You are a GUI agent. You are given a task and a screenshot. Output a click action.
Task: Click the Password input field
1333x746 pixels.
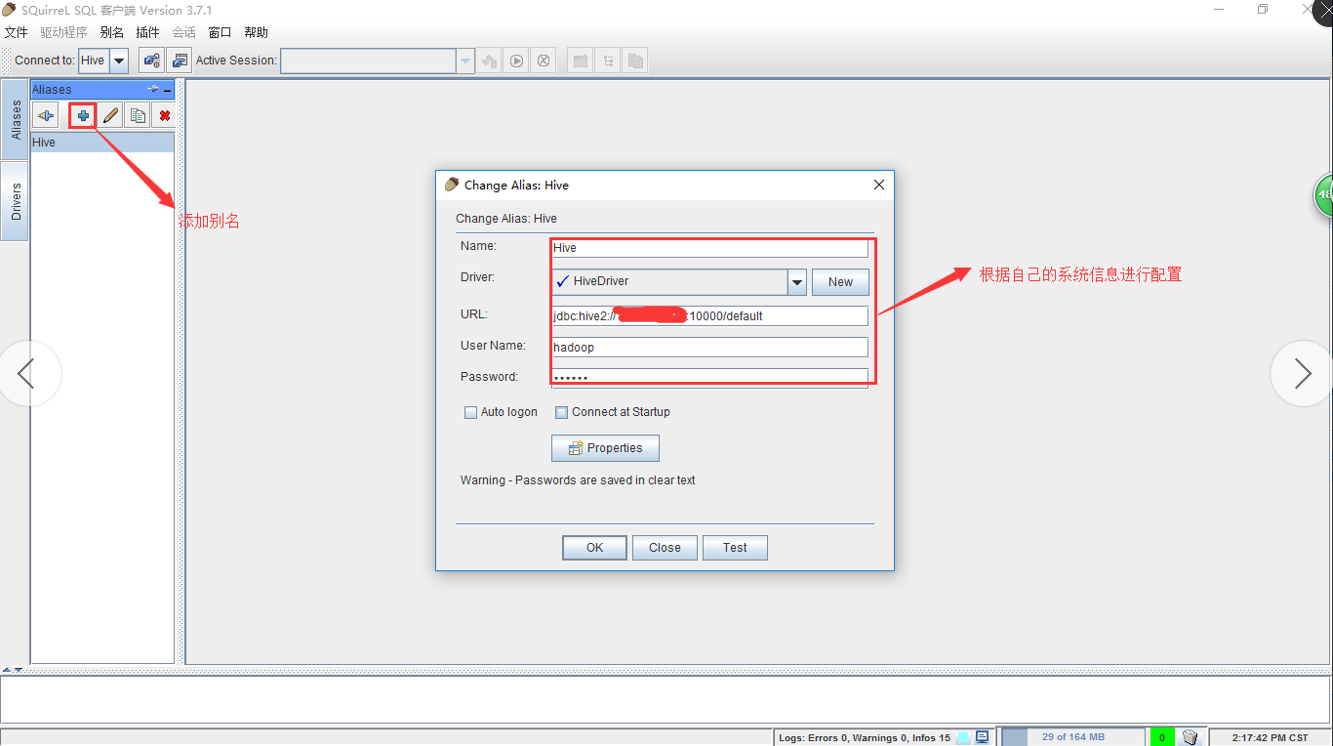(710, 377)
